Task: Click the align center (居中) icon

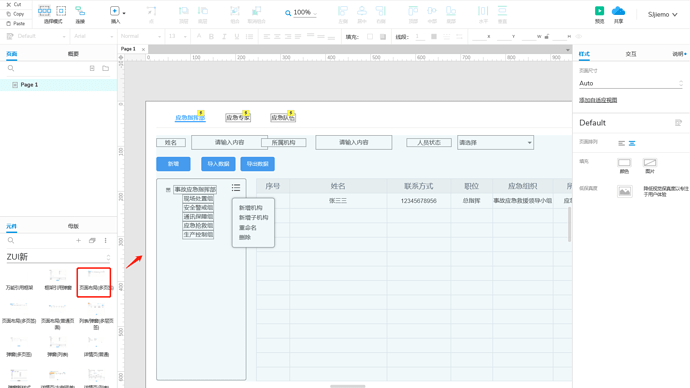Action: (362, 11)
